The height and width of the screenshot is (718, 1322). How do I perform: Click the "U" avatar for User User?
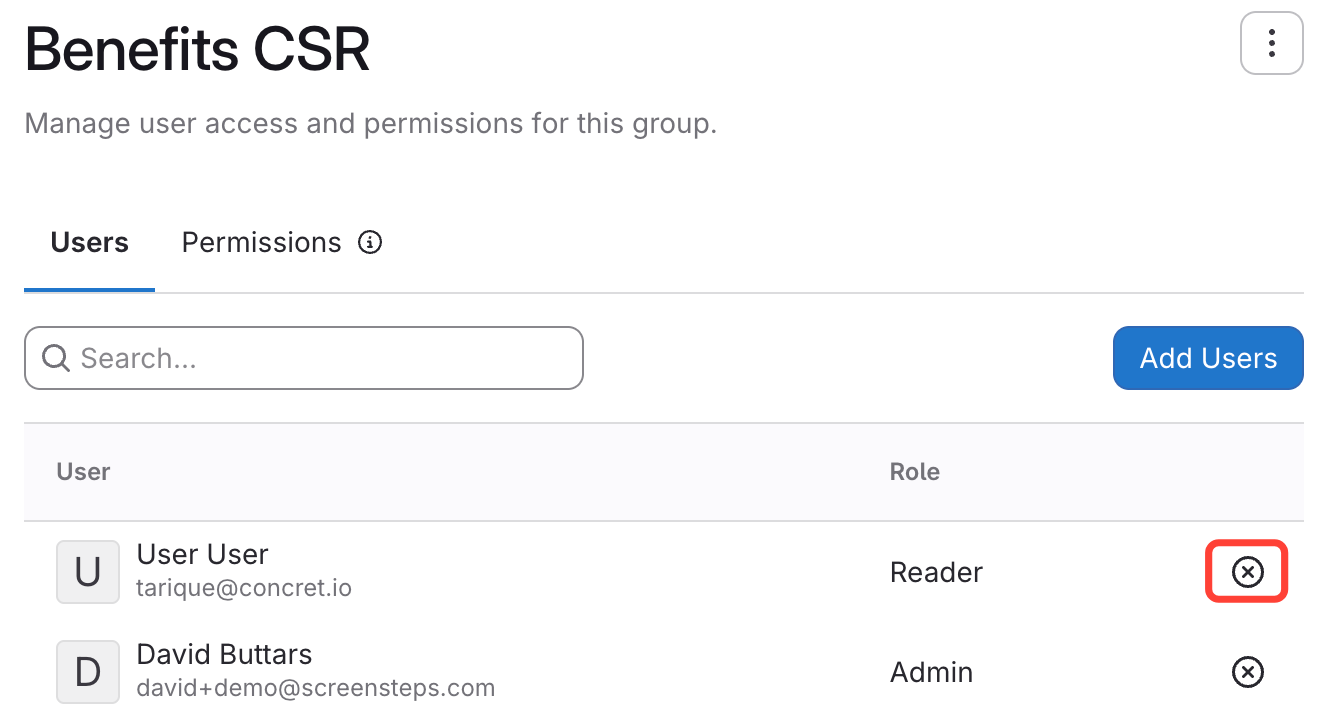click(x=88, y=572)
